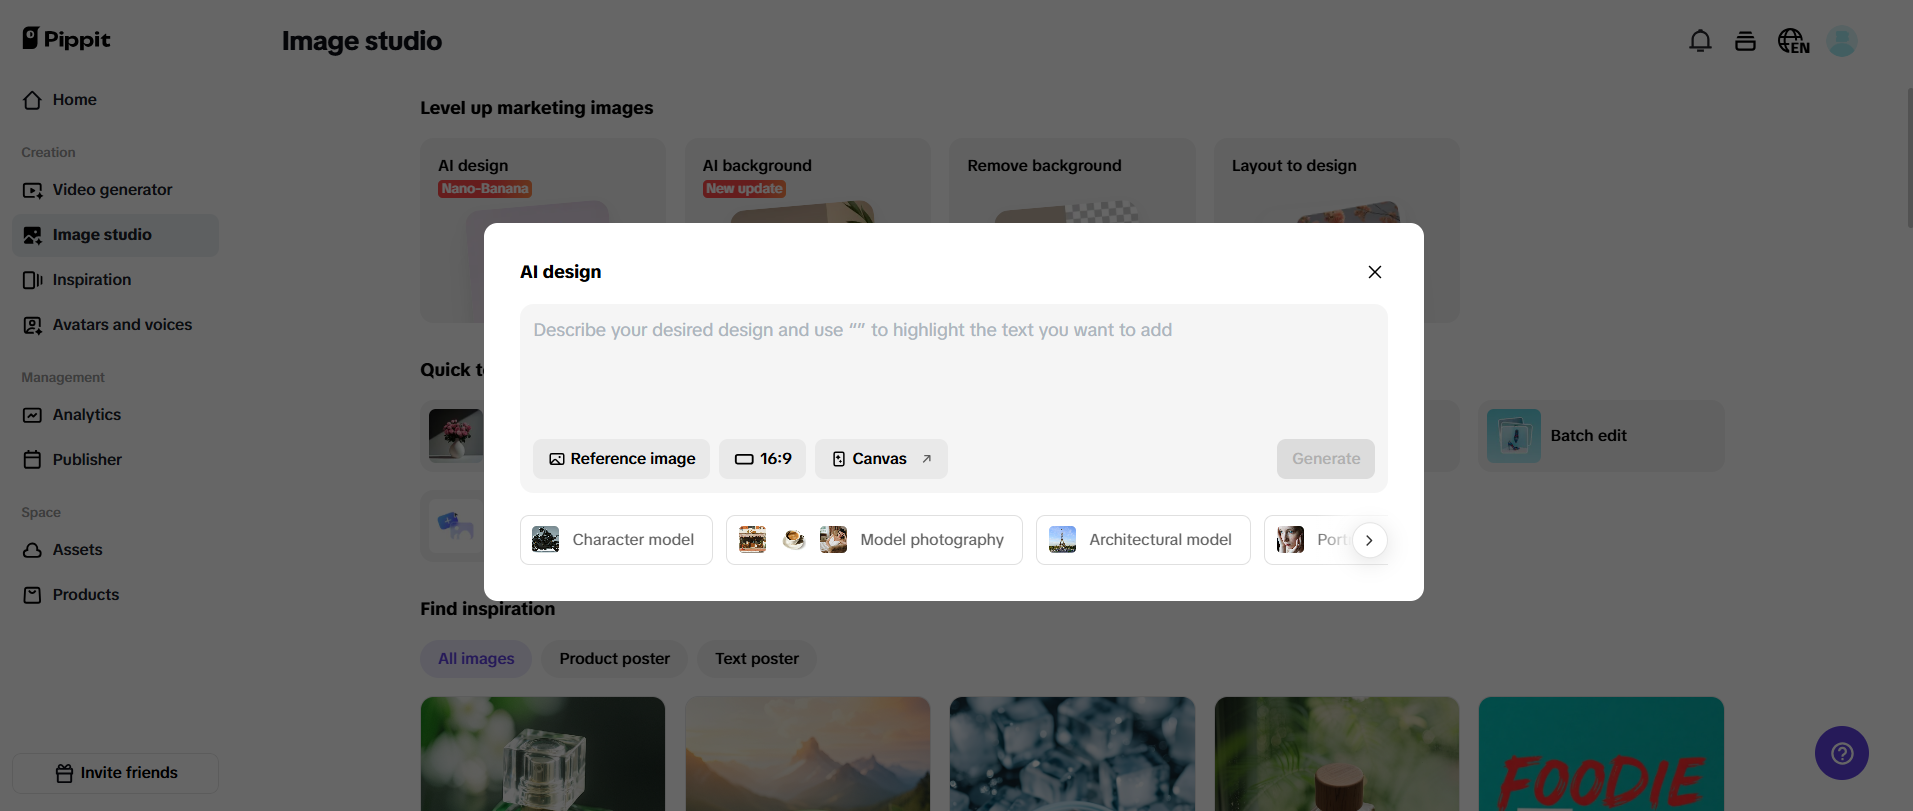This screenshot has height=811, width=1913.
Task: Open Canvas in new window
Action: point(881,459)
